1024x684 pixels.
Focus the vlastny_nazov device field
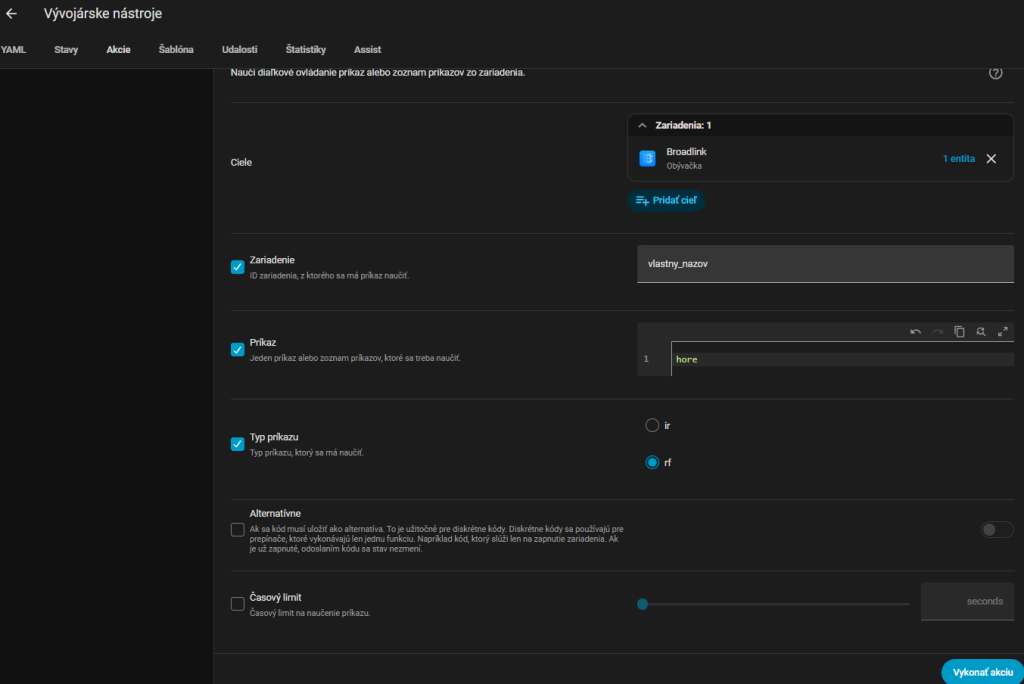click(825, 264)
